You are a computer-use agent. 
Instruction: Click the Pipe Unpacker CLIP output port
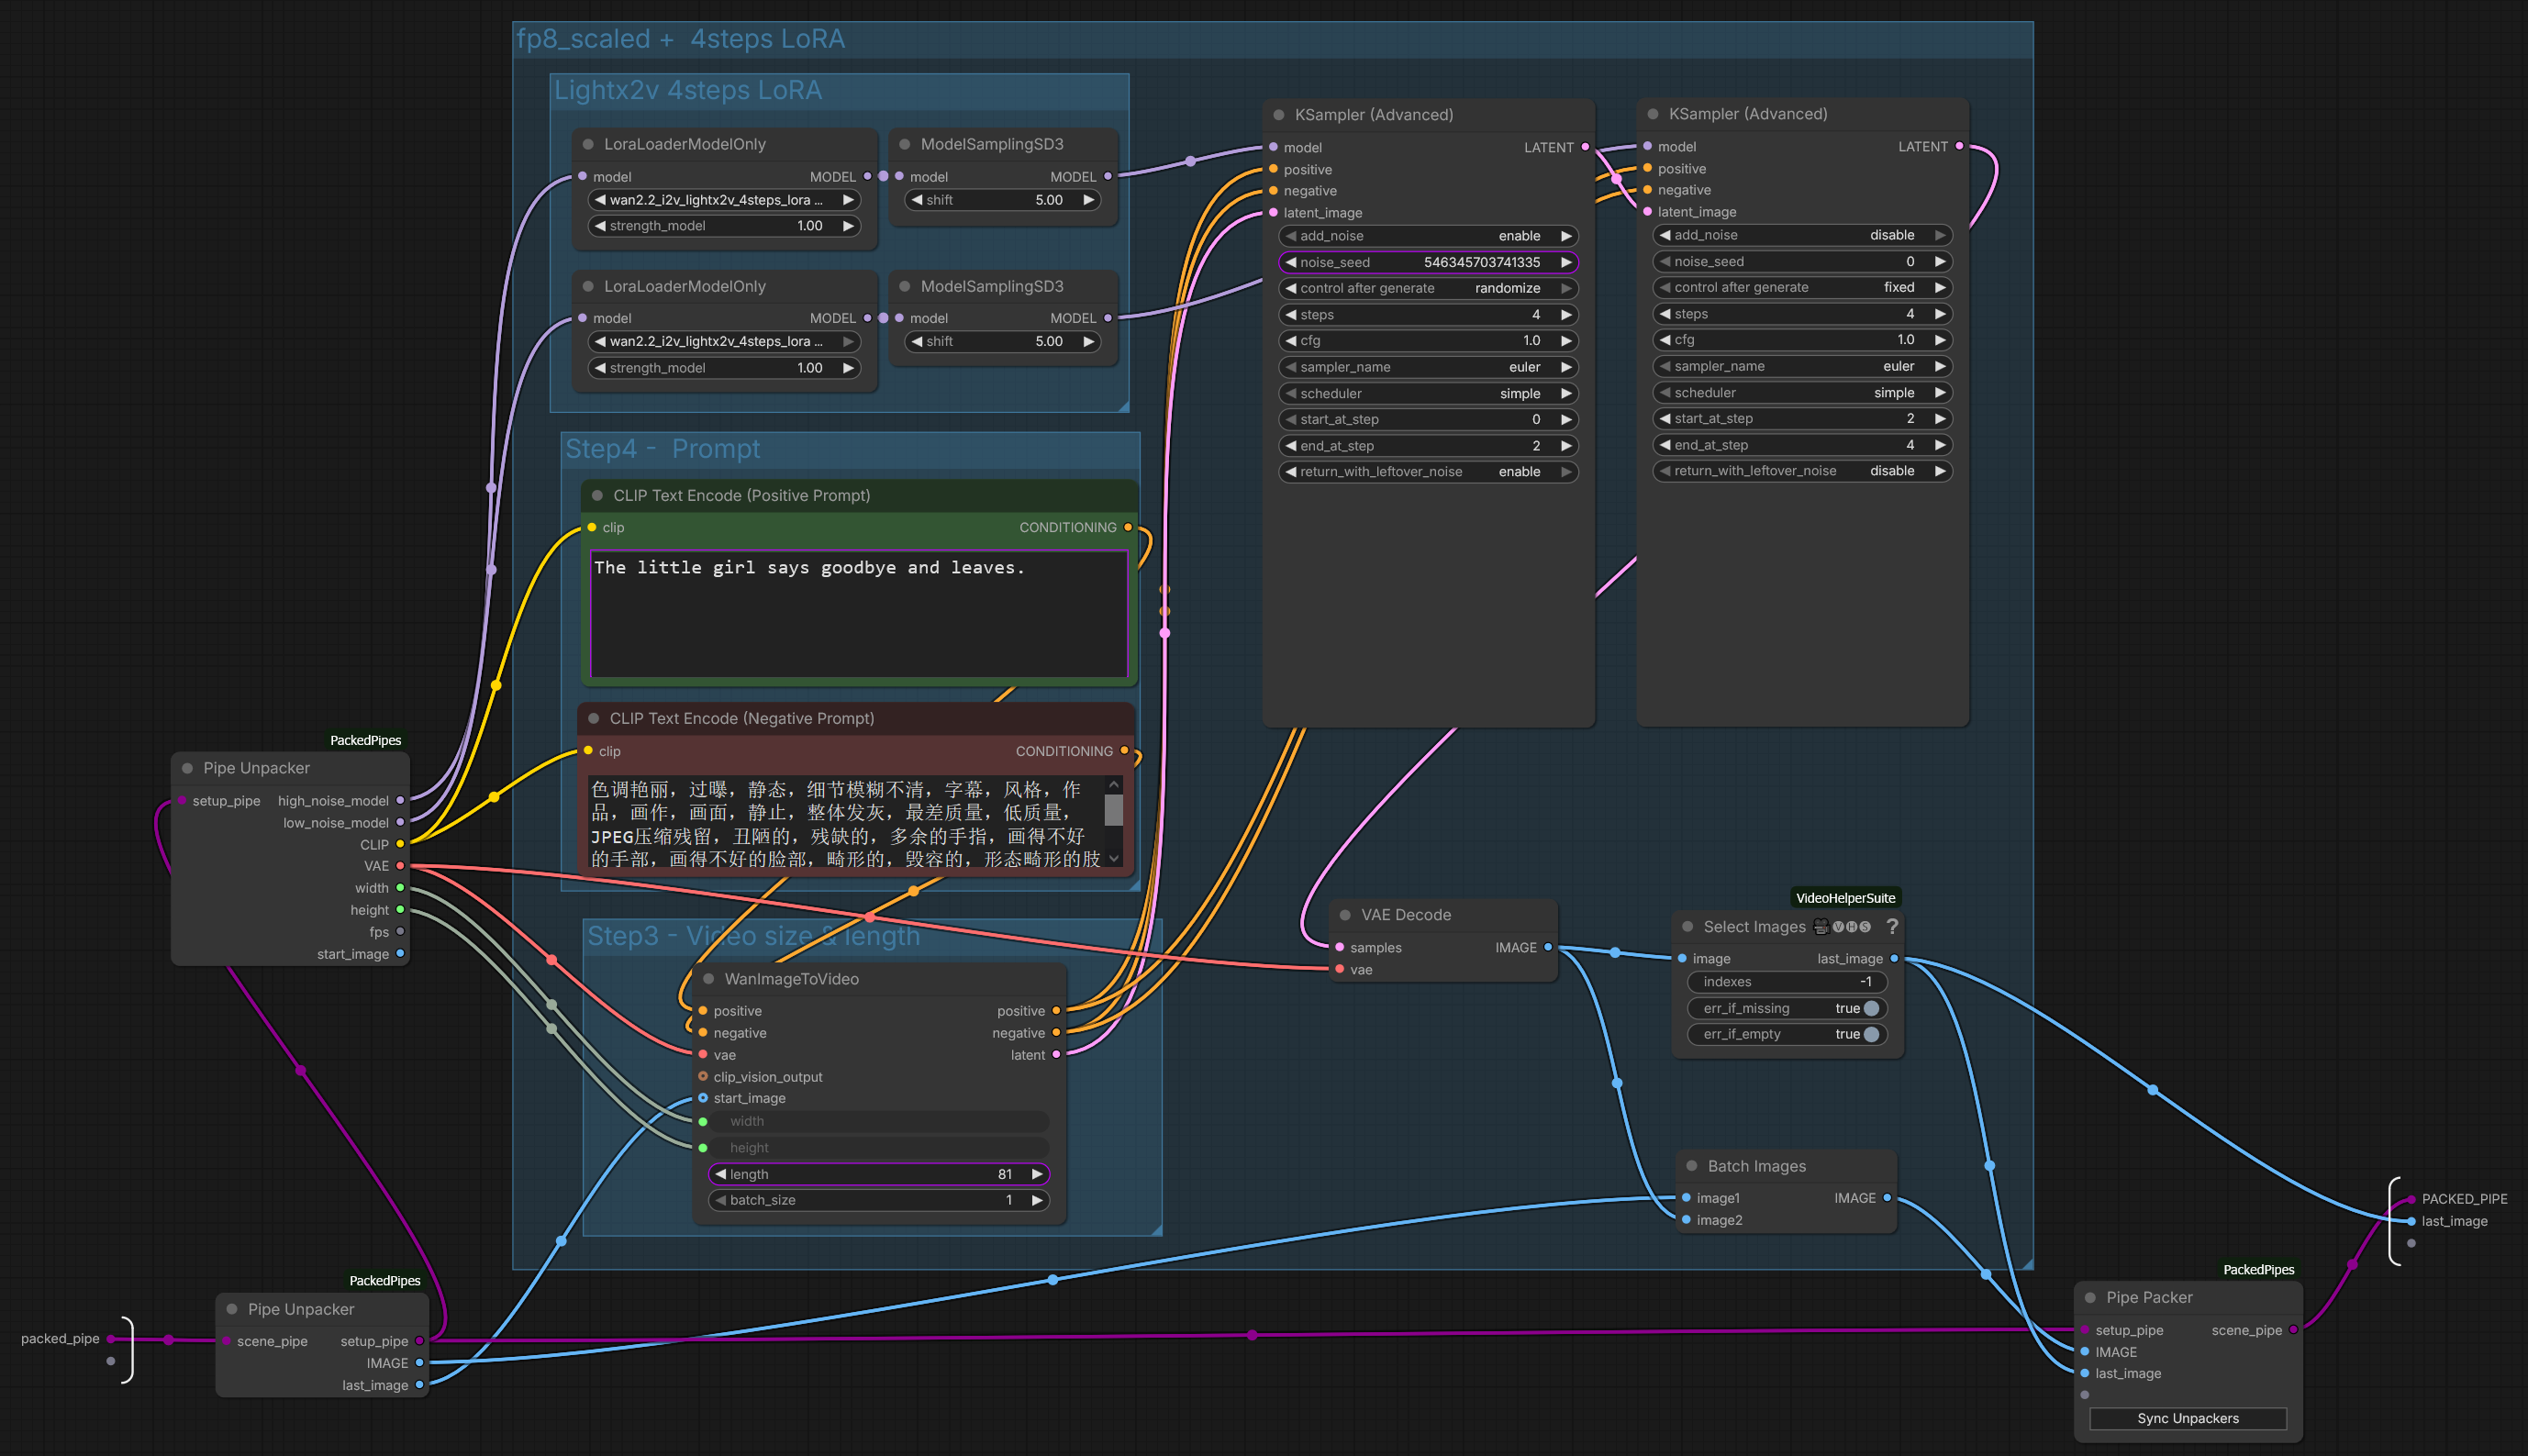[x=400, y=845]
